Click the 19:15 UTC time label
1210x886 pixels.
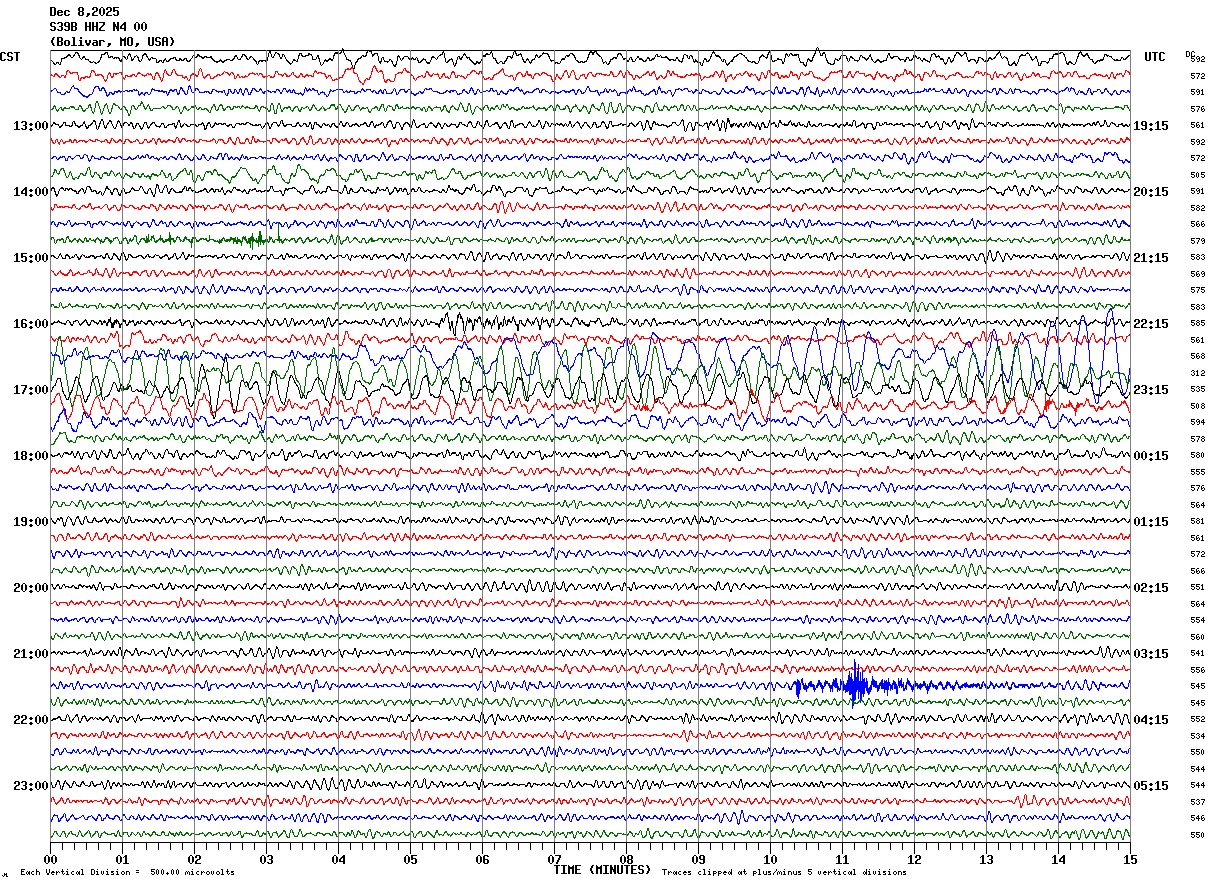pos(1151,126)
